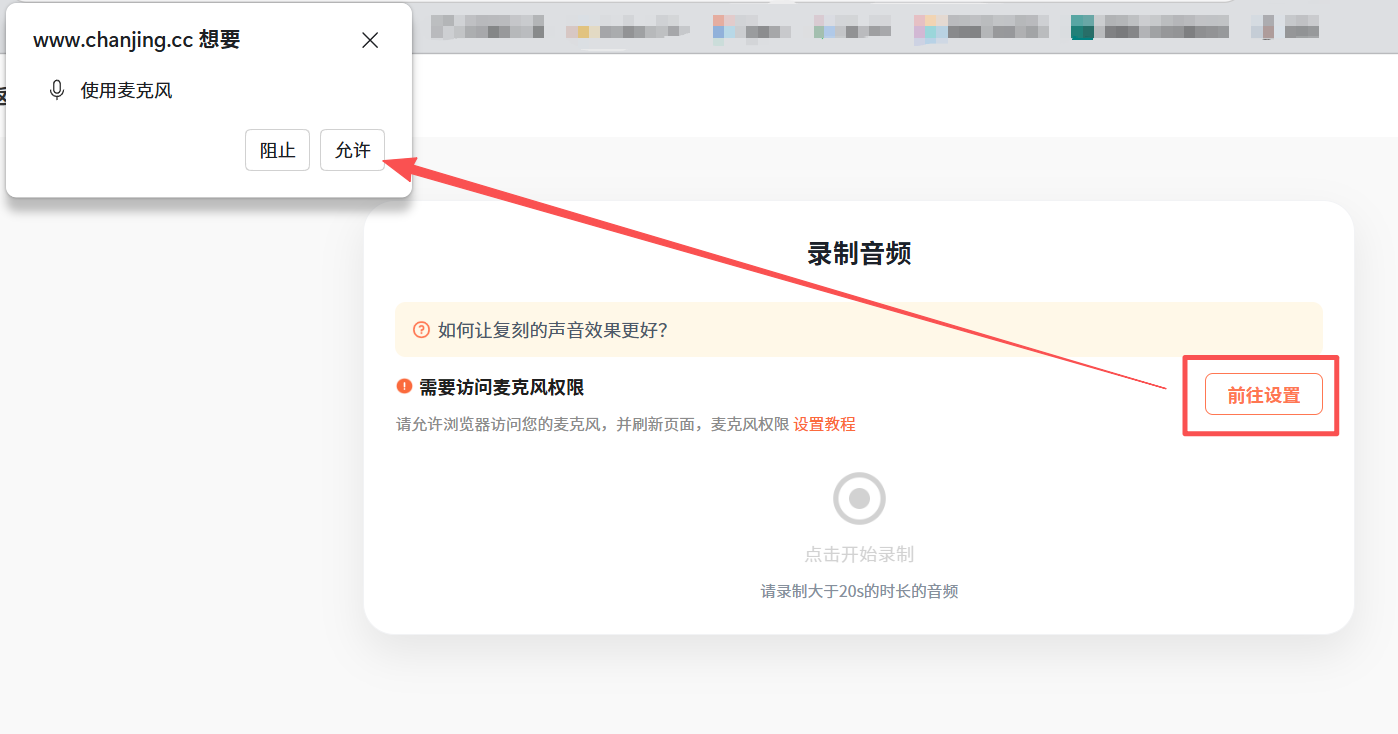Viewport: 1398px width, 734px height.
Task: Click the 请允许浏览器访问您的麦克风 description text
Action: 499,424
